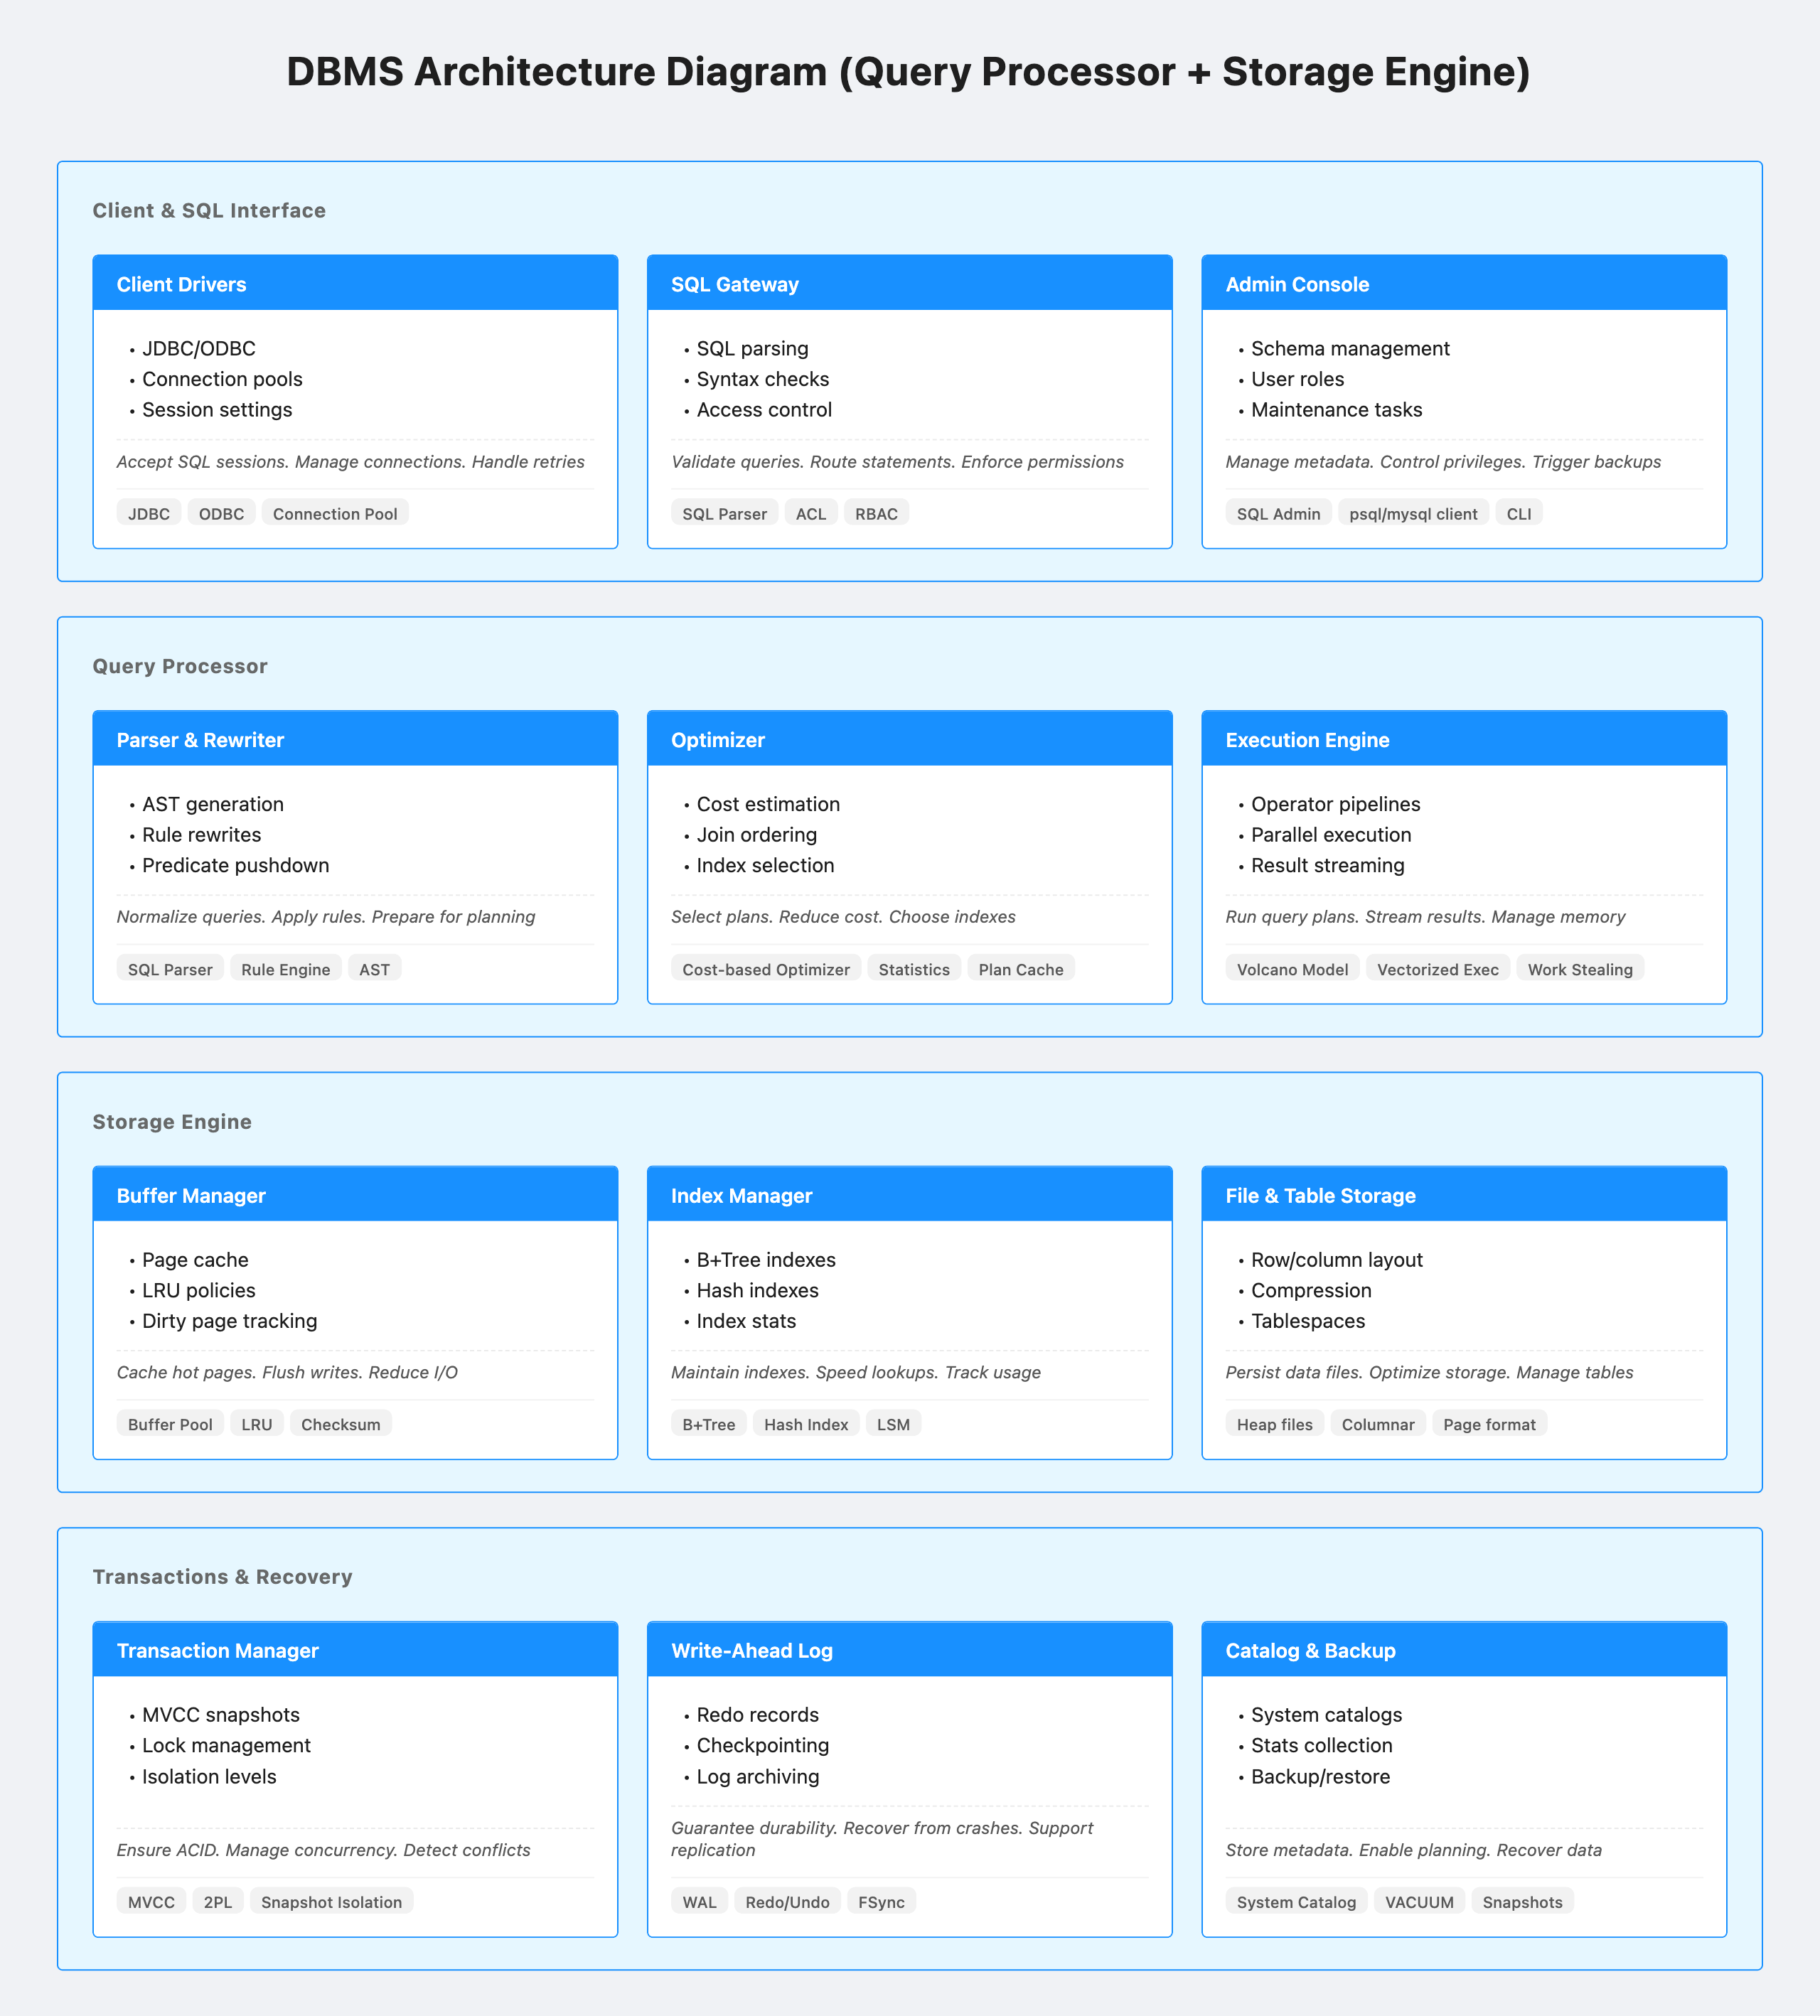
Task: Click the Client Drivers card header
Action: [x=355, y=284]
